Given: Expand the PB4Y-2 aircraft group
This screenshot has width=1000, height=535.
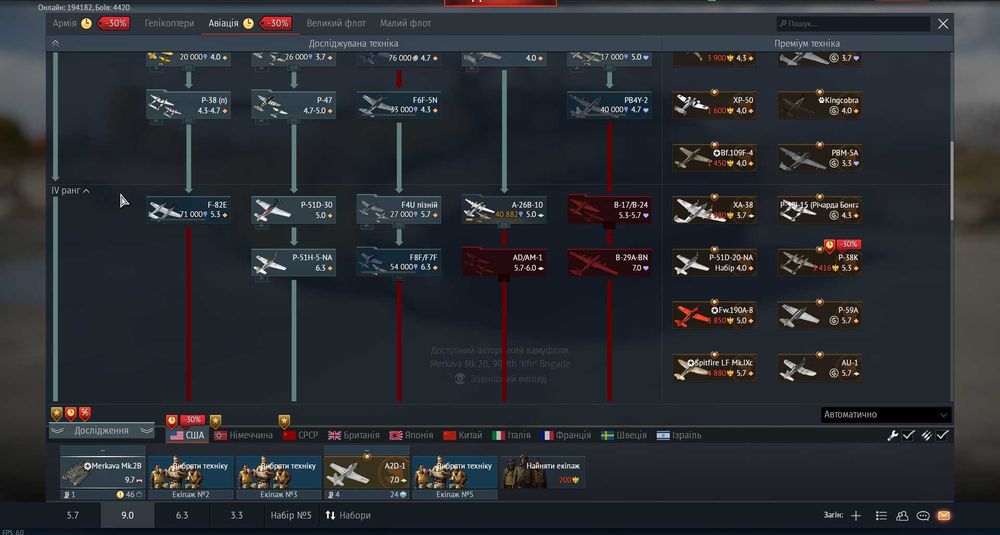Looking at the screenshot, I should click(609, 105).
